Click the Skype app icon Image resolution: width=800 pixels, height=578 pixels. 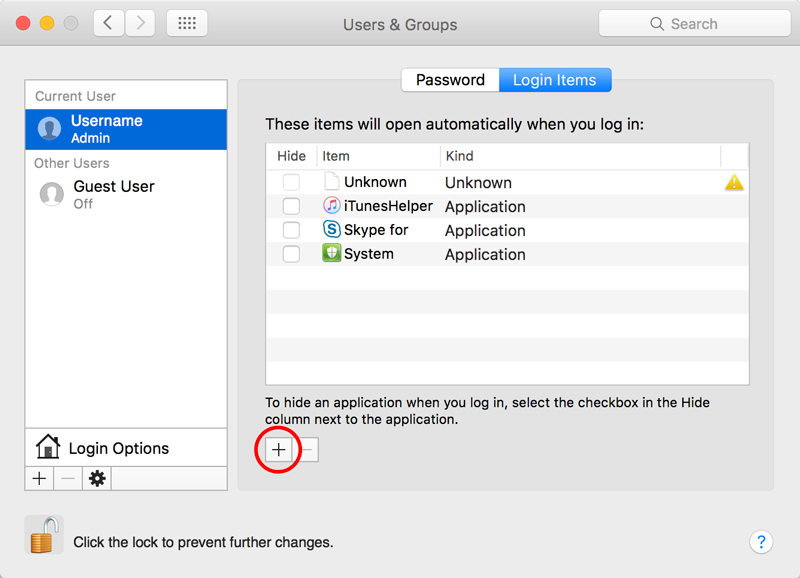tap(332, 230)
